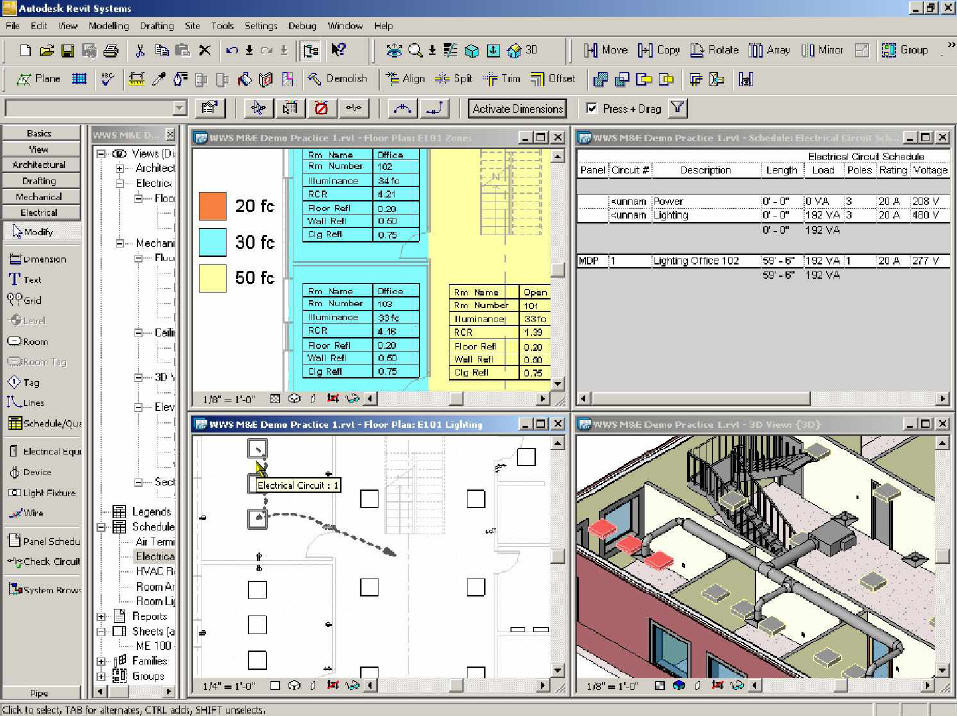Open the Window menu
The image size is (957, 716).
(x=345, y=26)
